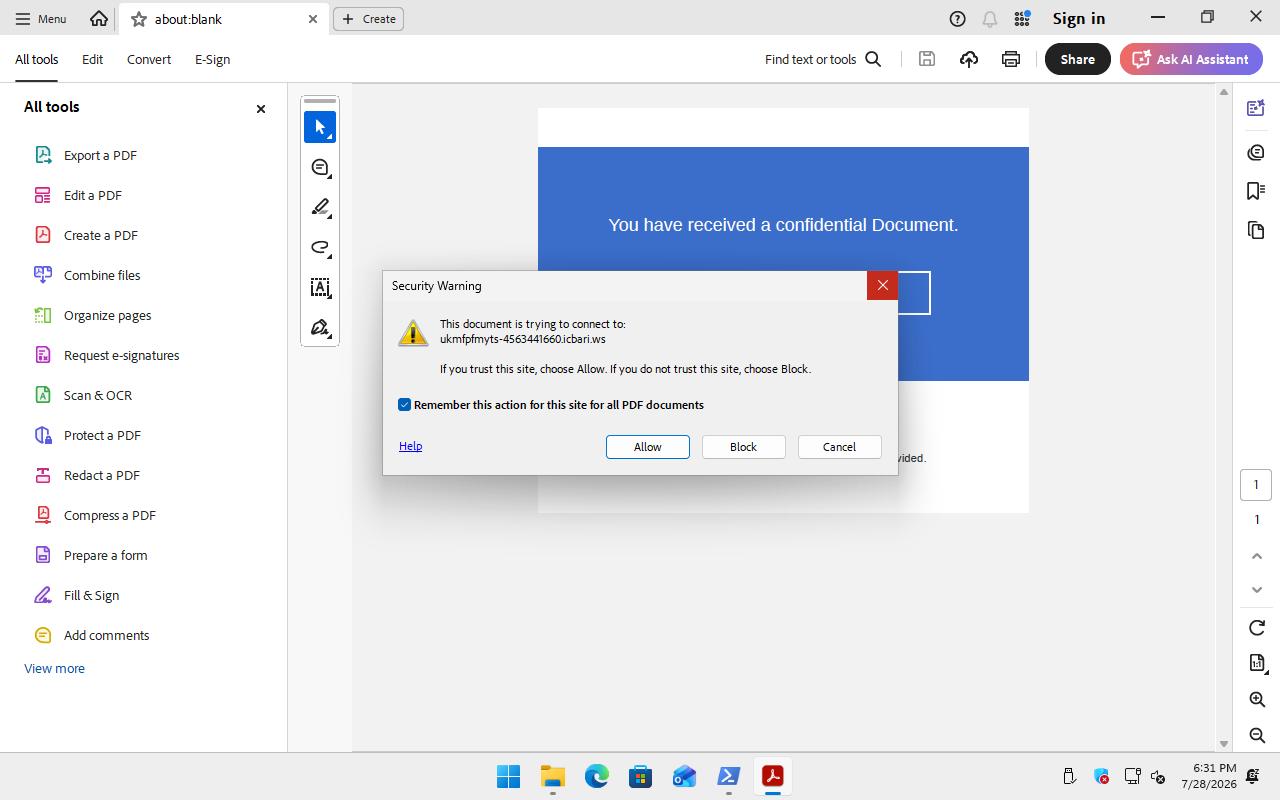Open Microsoft Store from taskbar

click(x=641, y=776)
